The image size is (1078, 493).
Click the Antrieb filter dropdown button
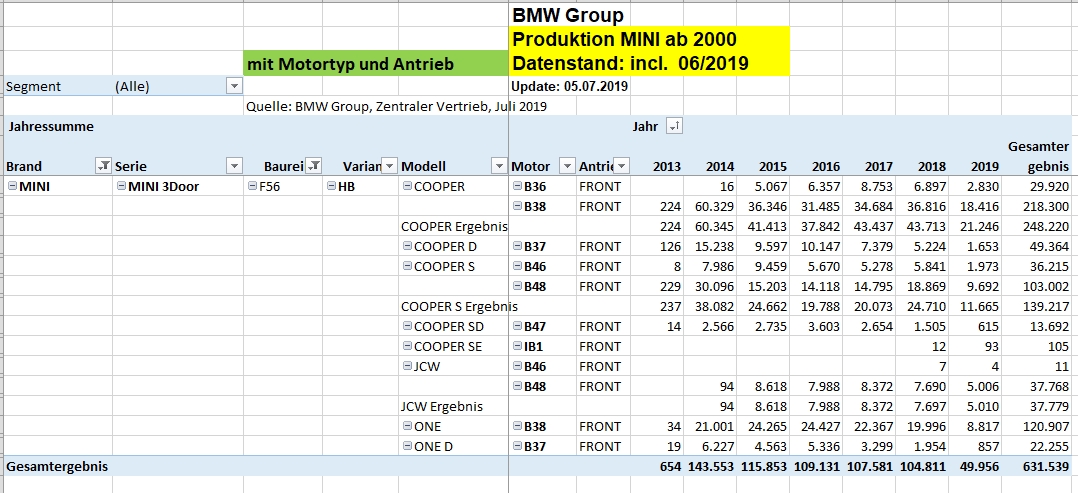[x=621, y=166]
